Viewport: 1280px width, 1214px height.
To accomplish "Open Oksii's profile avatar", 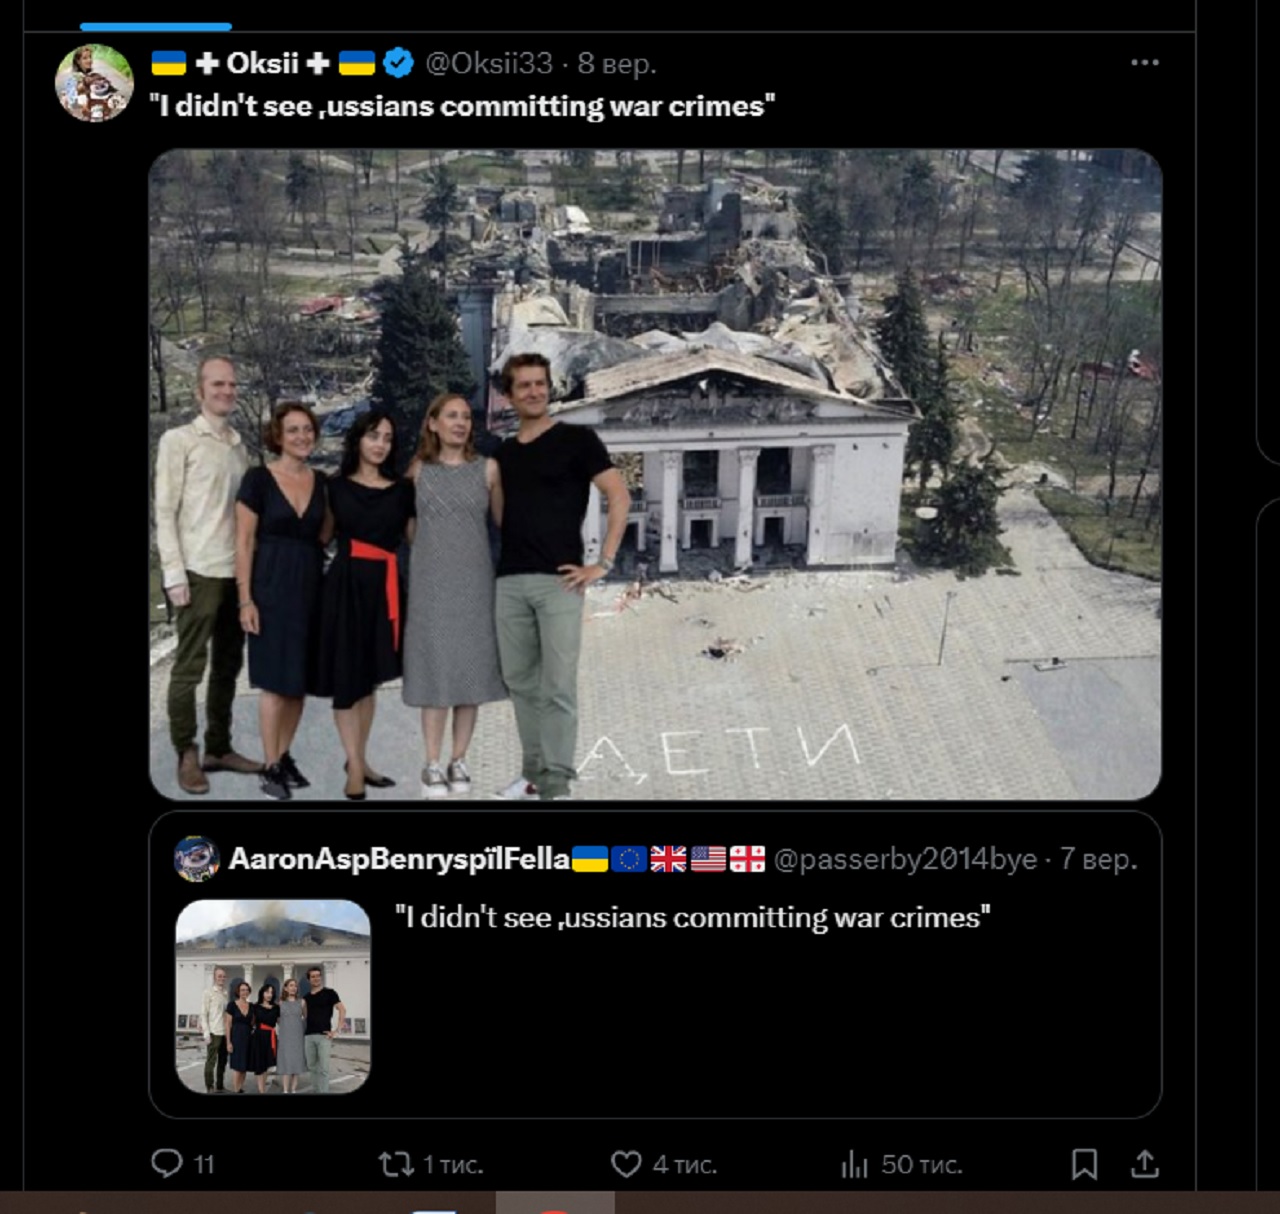I will [94, 83].
